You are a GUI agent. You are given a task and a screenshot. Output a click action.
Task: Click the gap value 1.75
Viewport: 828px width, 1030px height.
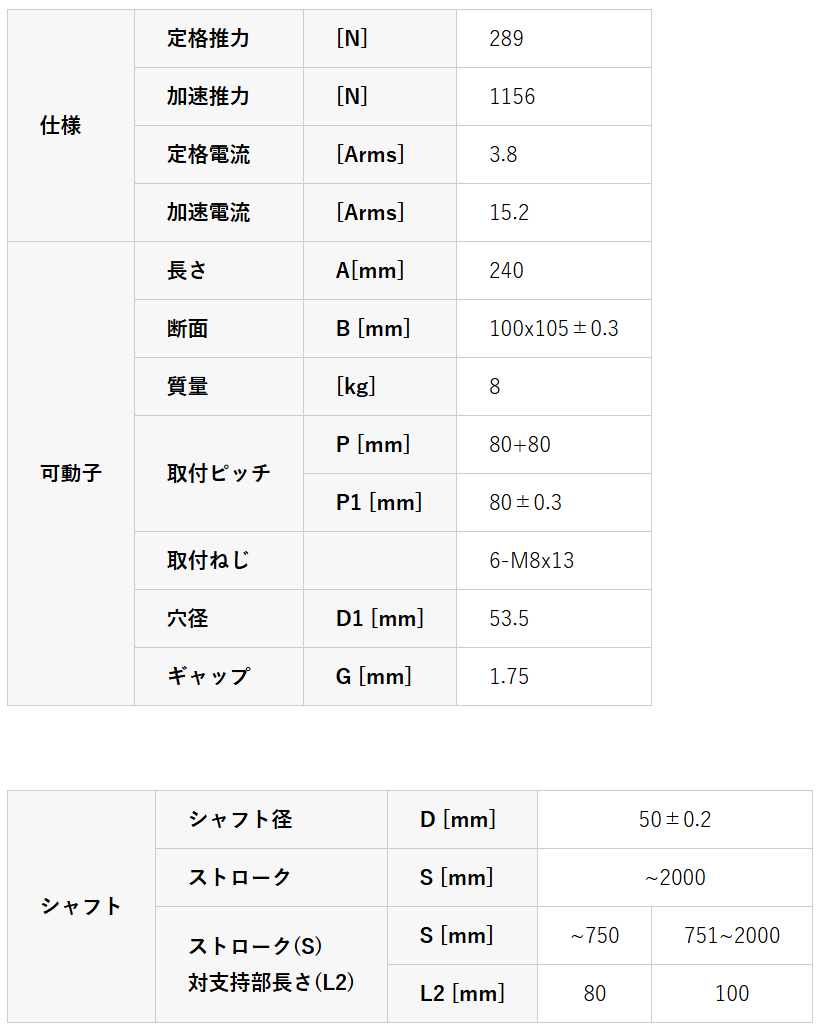tap(509, 677)
